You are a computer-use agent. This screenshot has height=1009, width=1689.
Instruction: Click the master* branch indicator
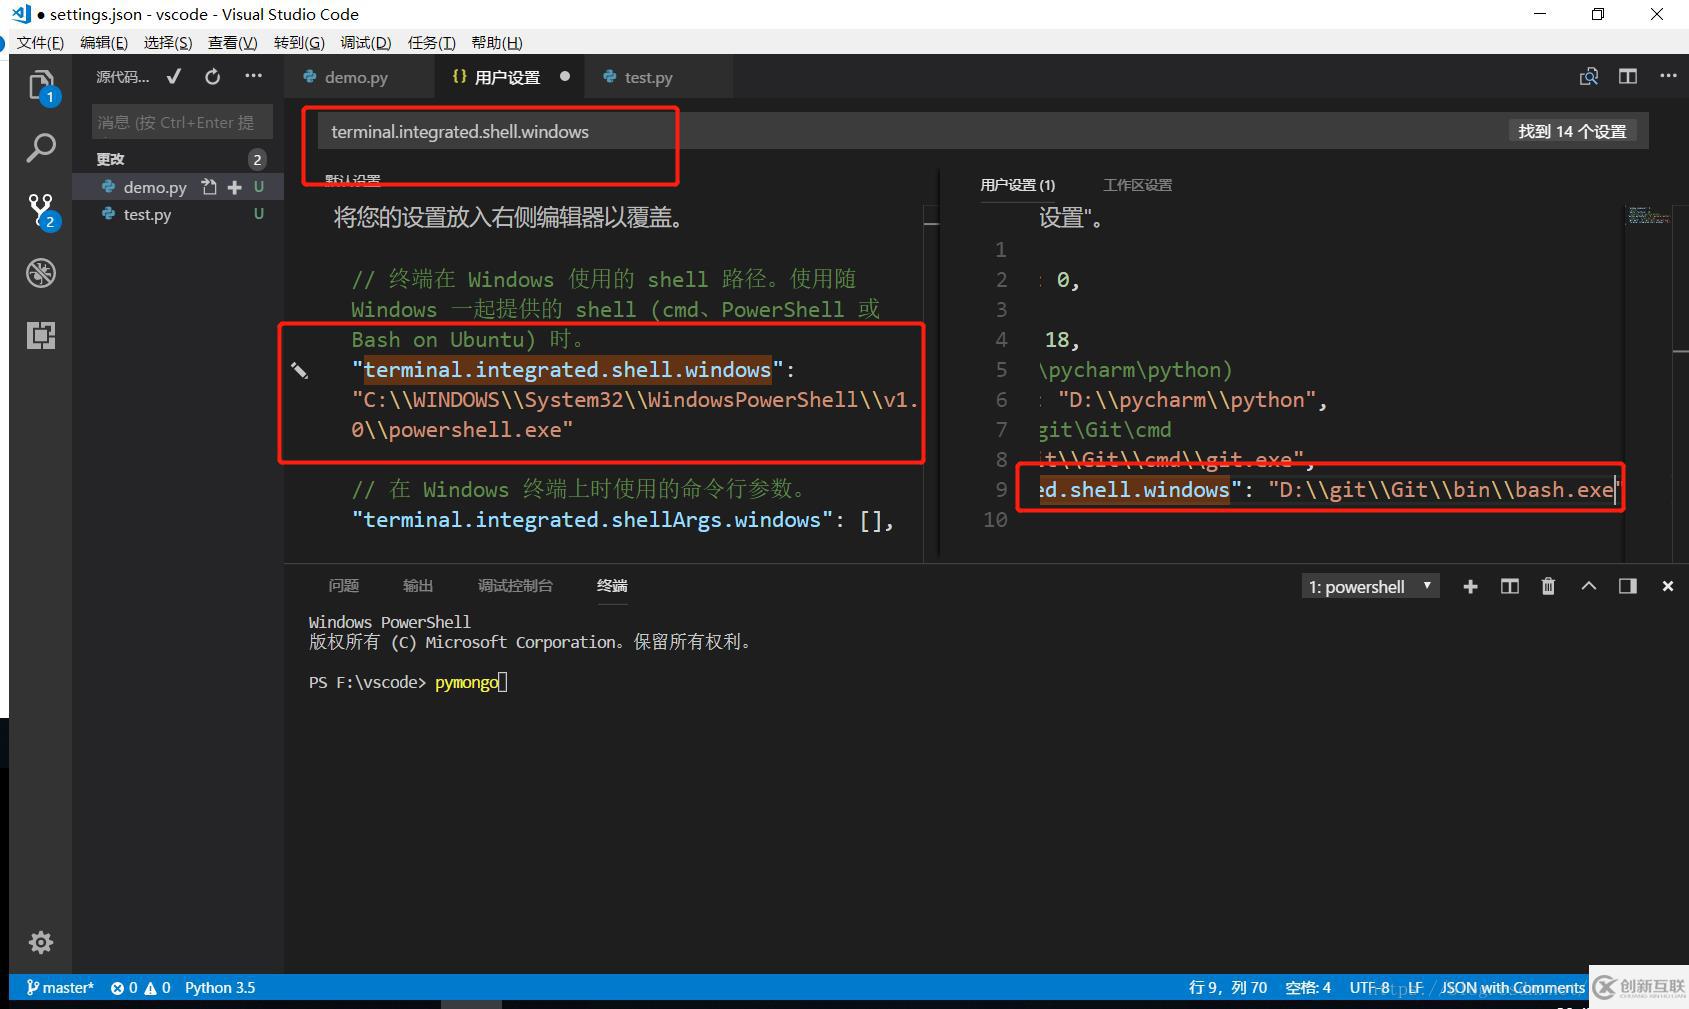click(60, 988)
